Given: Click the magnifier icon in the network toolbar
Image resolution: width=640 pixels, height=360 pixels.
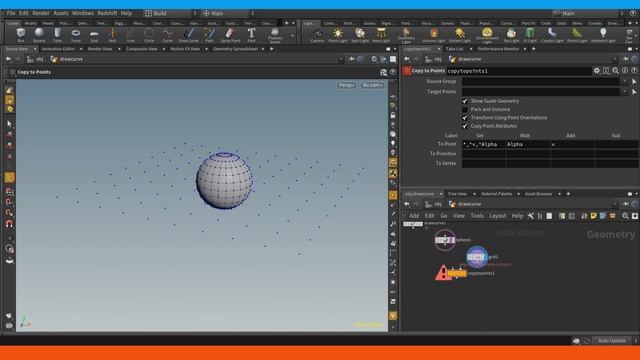Looking at the screenshot, I should coord(625,216).
